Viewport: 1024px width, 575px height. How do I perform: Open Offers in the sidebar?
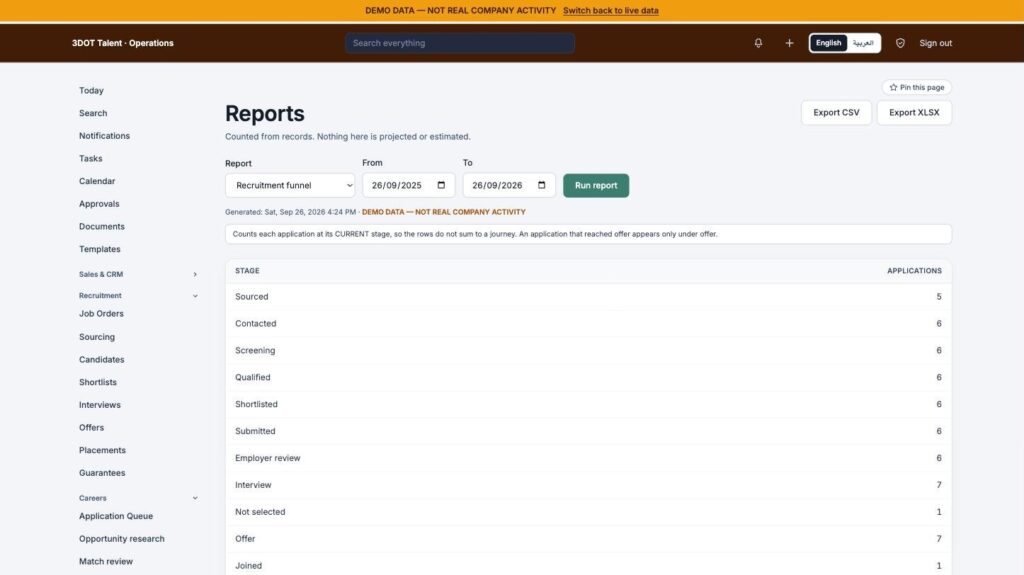click(x=91, y=427)
